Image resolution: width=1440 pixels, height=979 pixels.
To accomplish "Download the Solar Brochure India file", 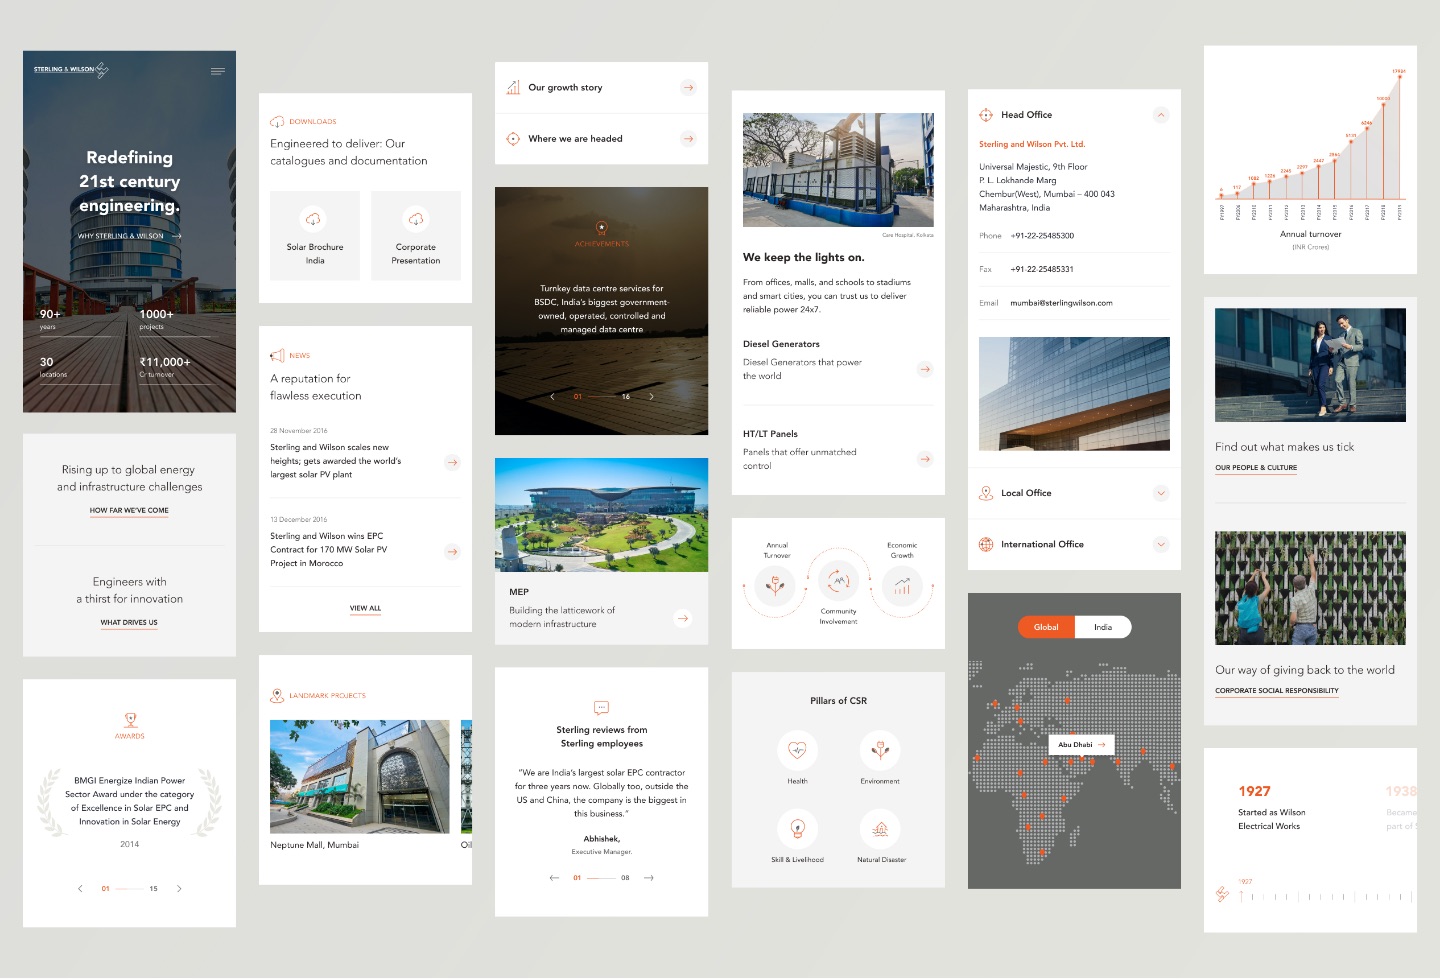I will point(315,235).
